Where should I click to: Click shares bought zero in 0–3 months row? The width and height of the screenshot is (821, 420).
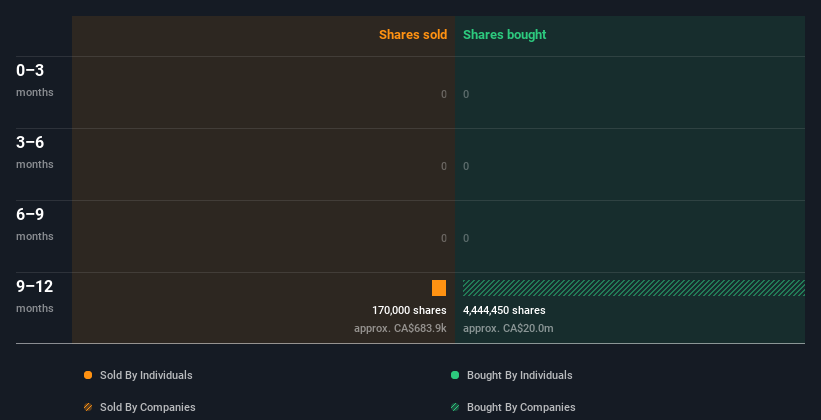click(466, 94)
